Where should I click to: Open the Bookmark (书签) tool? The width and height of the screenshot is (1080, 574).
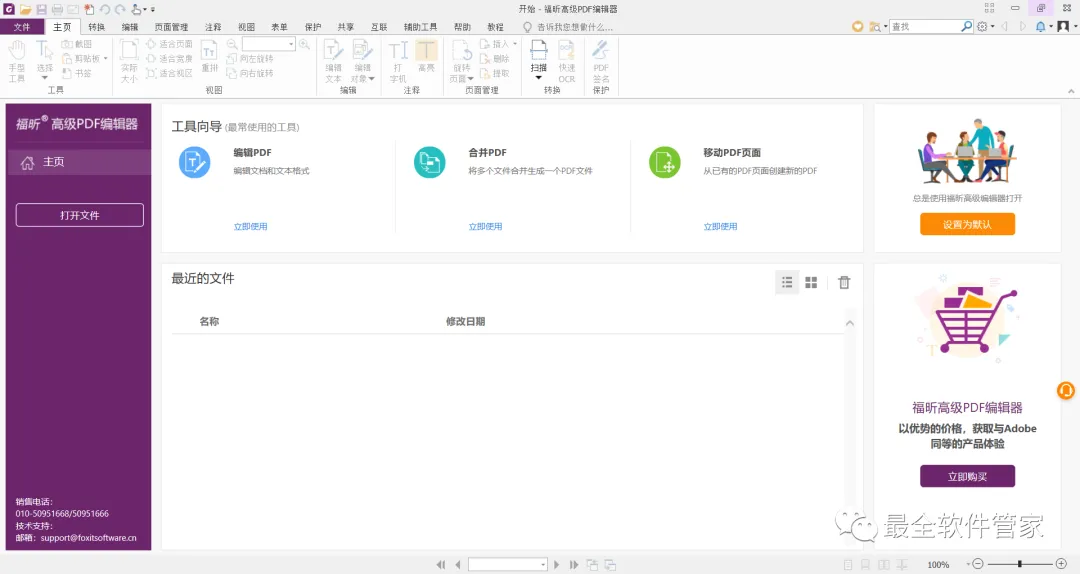point(77,73)
